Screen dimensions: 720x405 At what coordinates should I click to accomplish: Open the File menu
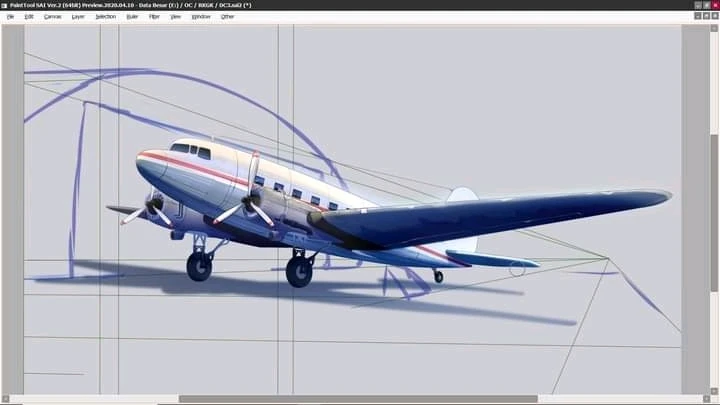[x=10, y=17]
